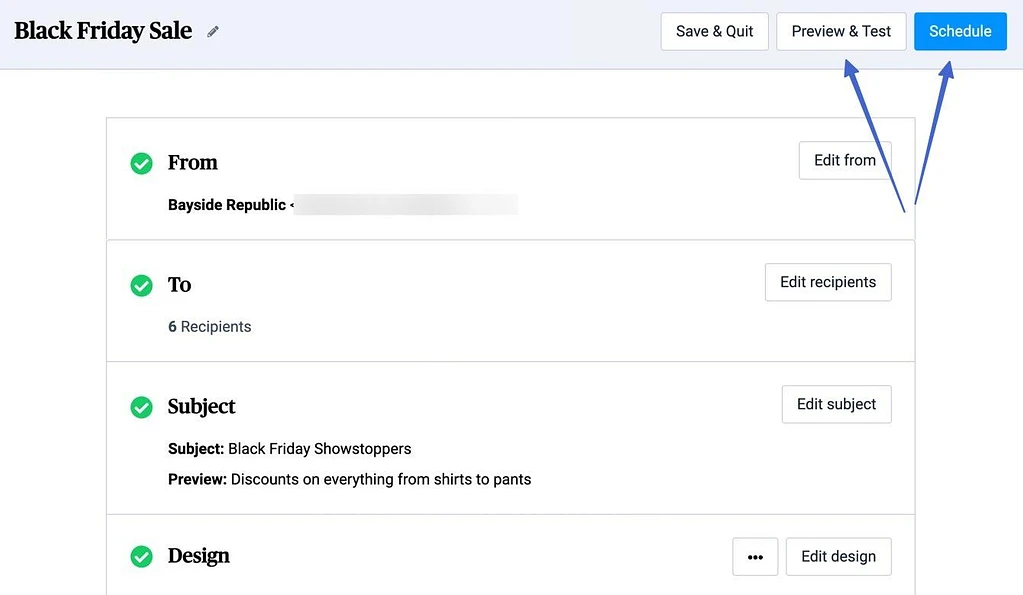Image resolution: width=1023 pixels, height=595 pixels.
Task: Click the subject line Black Friday Showstoppers
Action: pos(320,449)
